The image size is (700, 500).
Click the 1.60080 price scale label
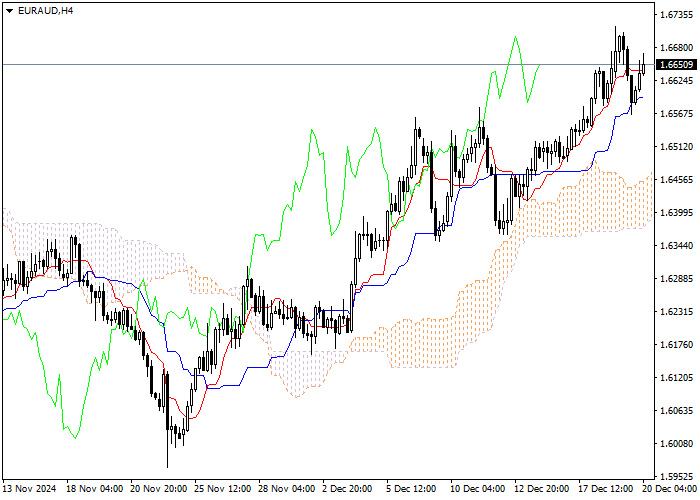(677, 444)
